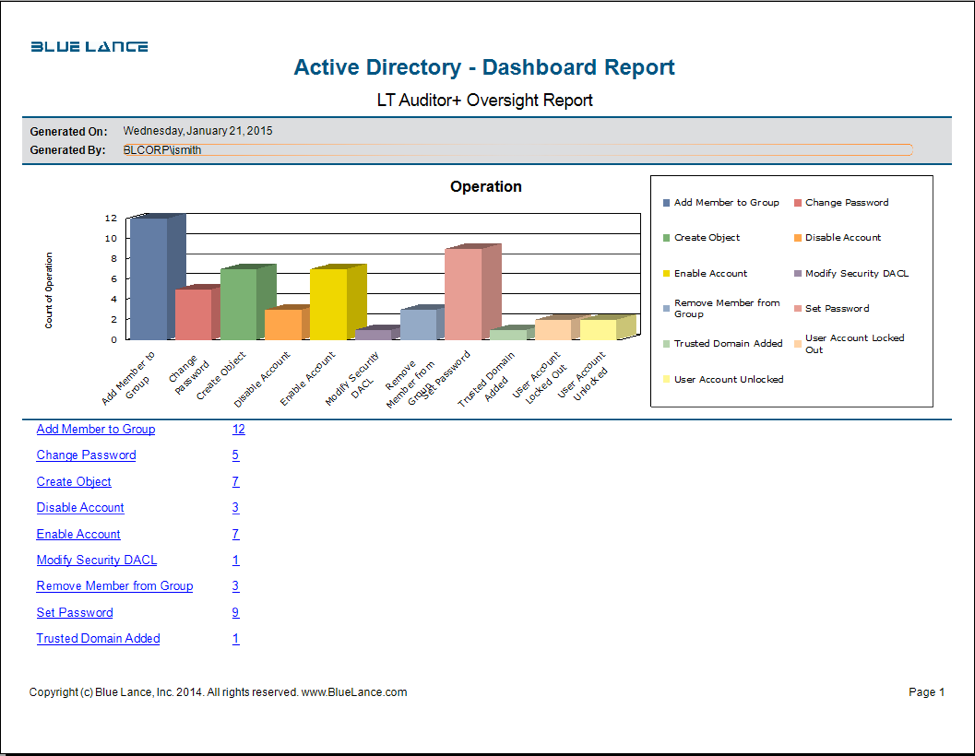Click count 1 for Trusted Domain Added
The width and height of the screenshot is (975, 756).
[236, 638]
